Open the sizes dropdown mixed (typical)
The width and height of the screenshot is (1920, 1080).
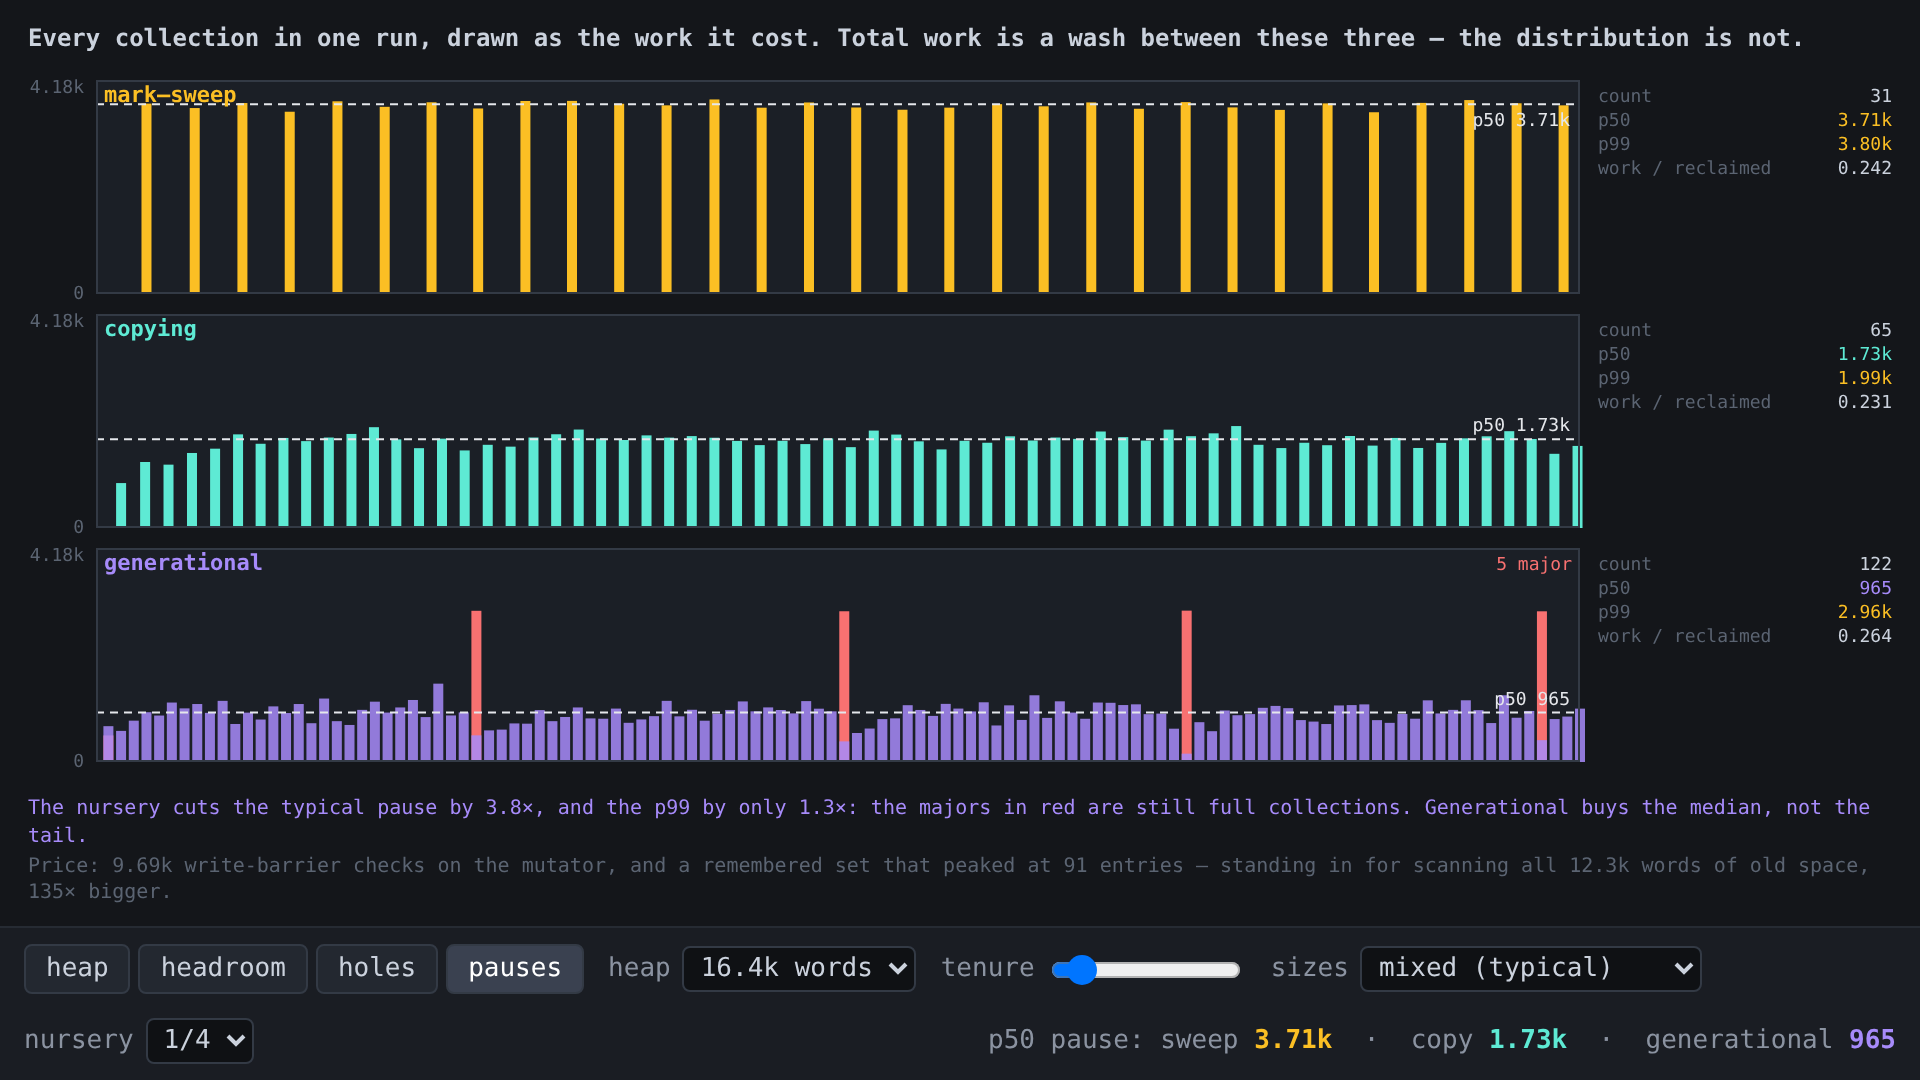(1530, 968)
